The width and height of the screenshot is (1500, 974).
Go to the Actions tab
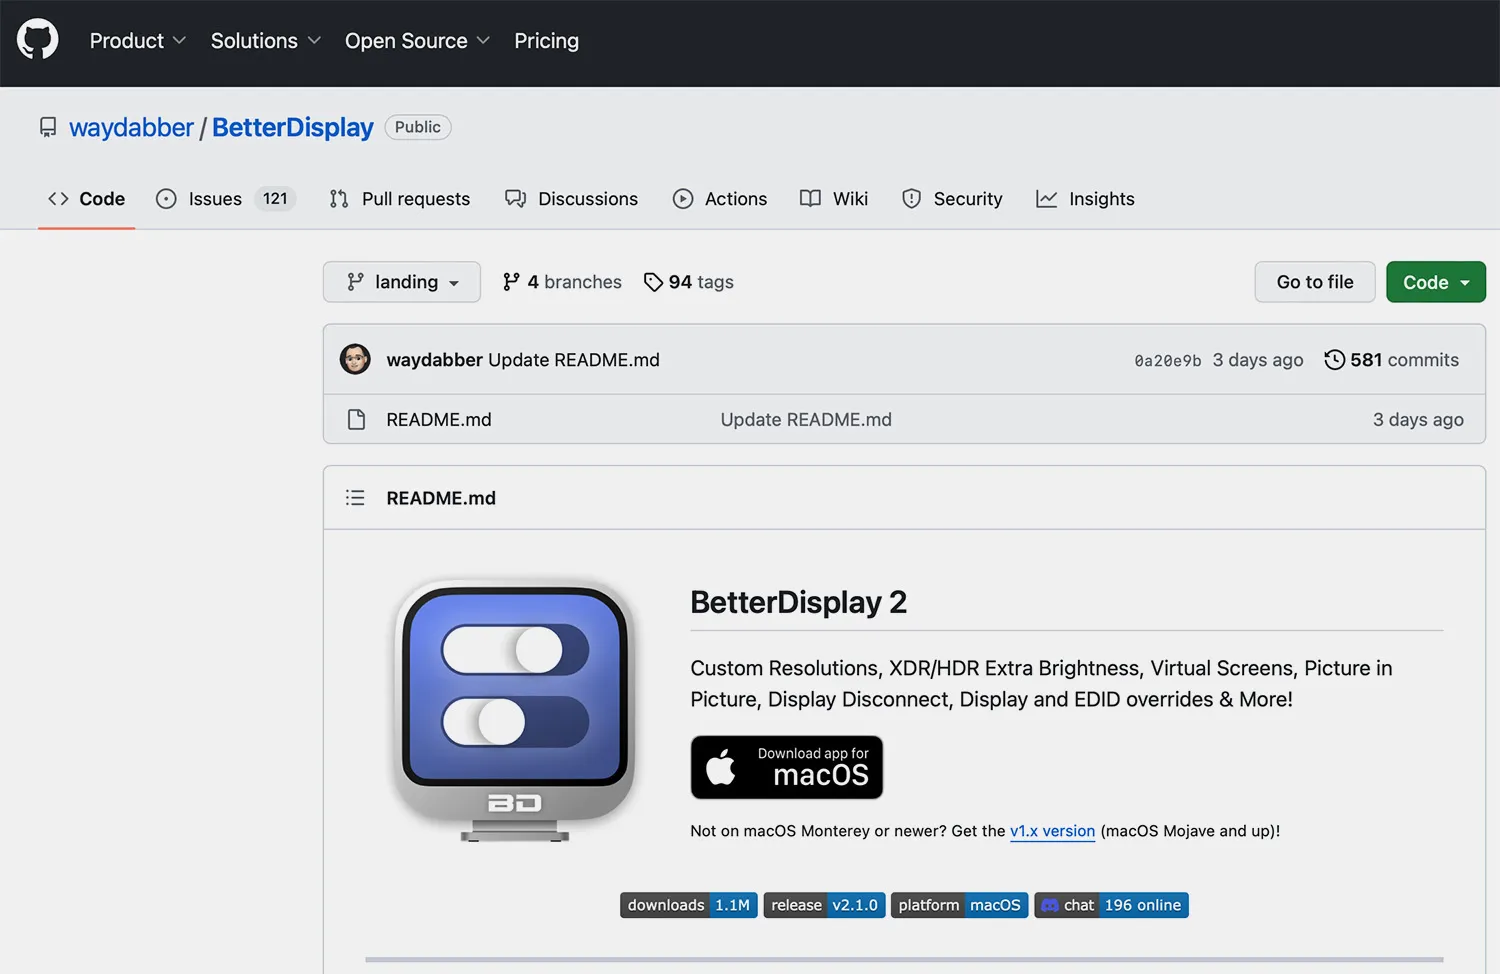[720, 199]
